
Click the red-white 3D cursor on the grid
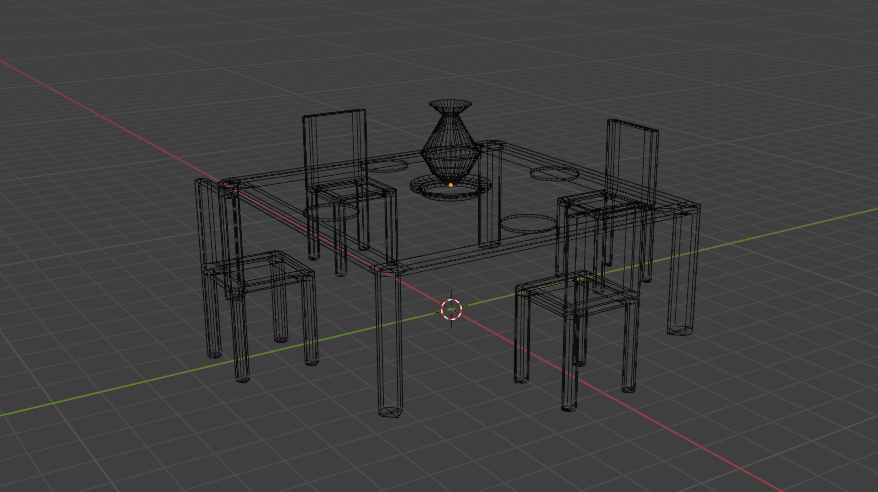click(451, 309)
